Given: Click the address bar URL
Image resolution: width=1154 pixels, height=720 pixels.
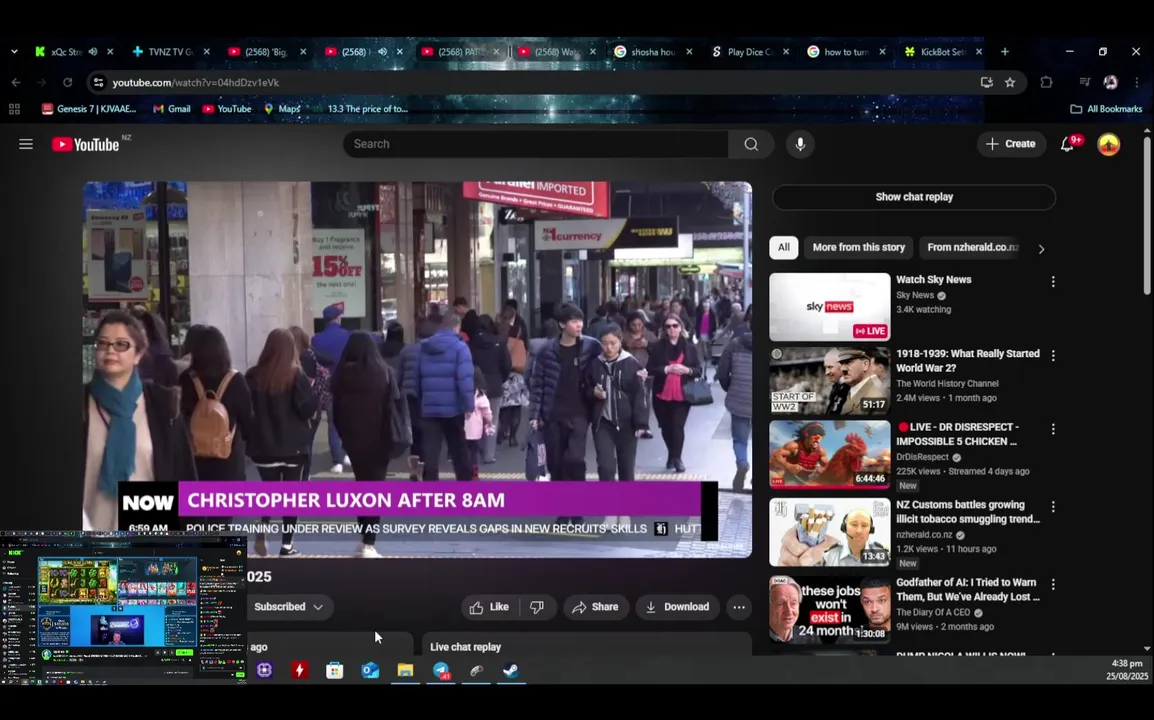Looking at the screenshot, I should click(x=196, y=82).
